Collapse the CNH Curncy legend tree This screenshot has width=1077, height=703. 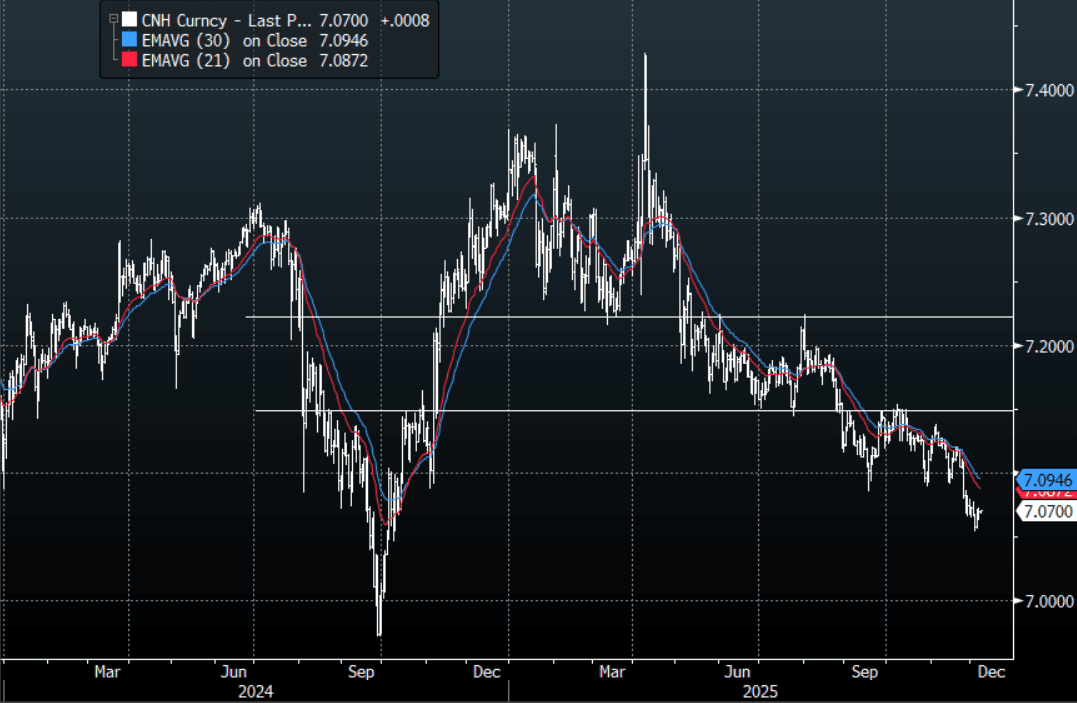[x=111, y=19]
